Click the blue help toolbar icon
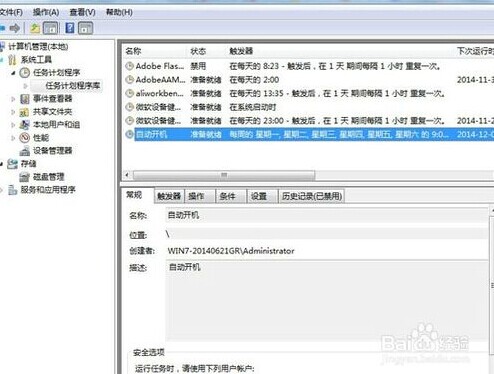The height and width of the screenshot is (374, 494). click(x=70, y=28)
